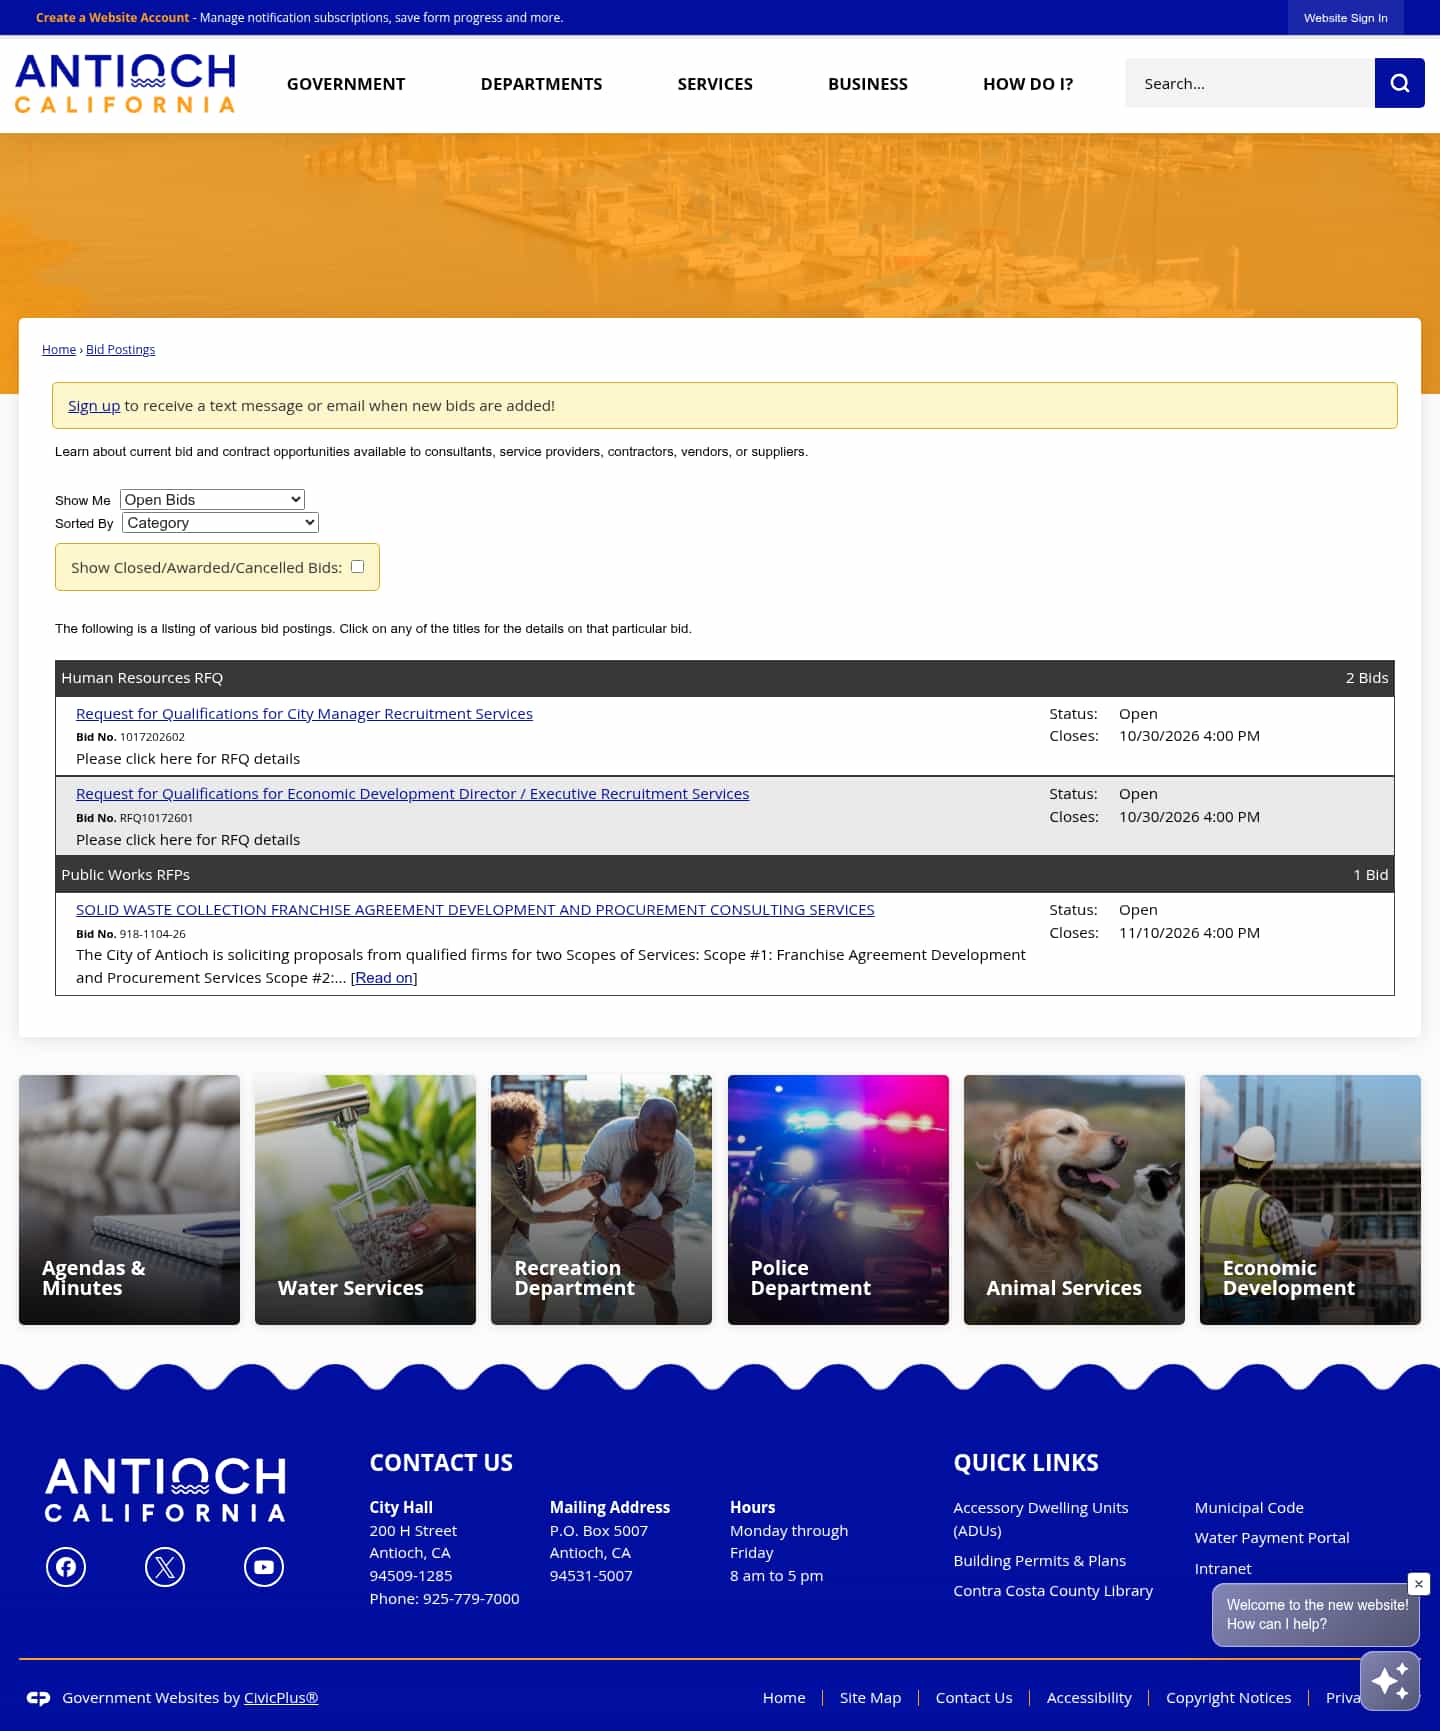Image resolution: width=1440 pixels, height=1731 pixels.
Task: Toggle Show Closed/Awarded/Cancelled Bids checkbox
Action: [357, 566]
